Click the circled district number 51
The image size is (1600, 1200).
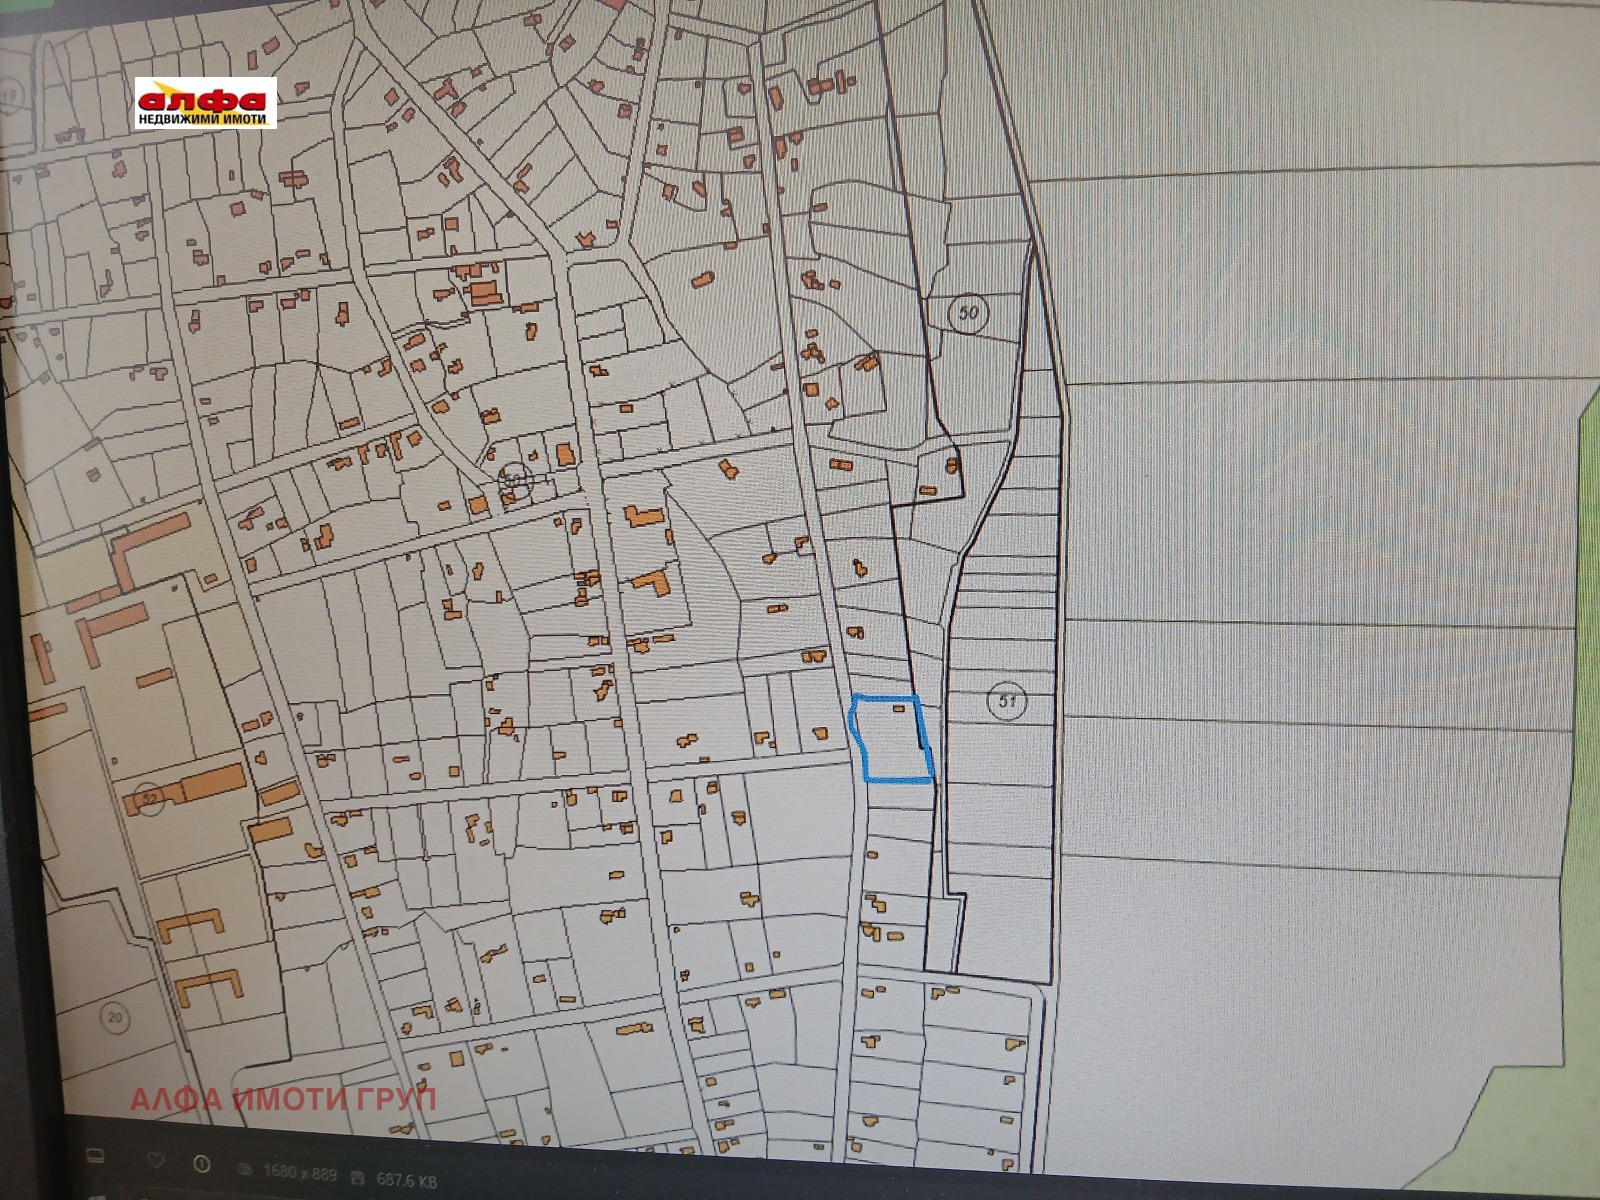1006,701
